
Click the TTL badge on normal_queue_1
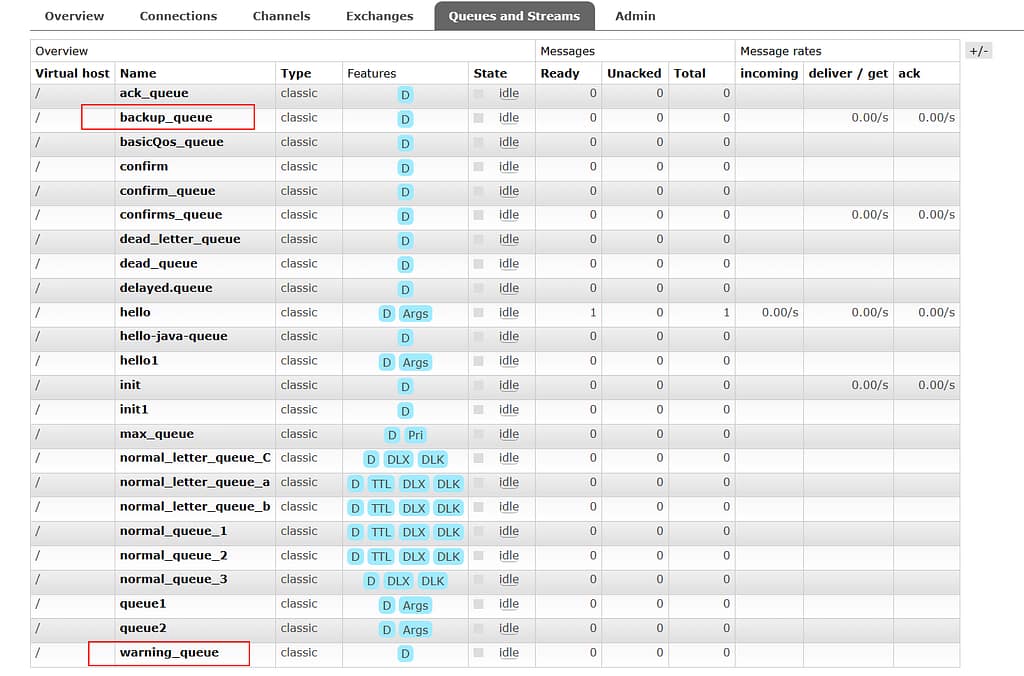[x=381, y=532]
